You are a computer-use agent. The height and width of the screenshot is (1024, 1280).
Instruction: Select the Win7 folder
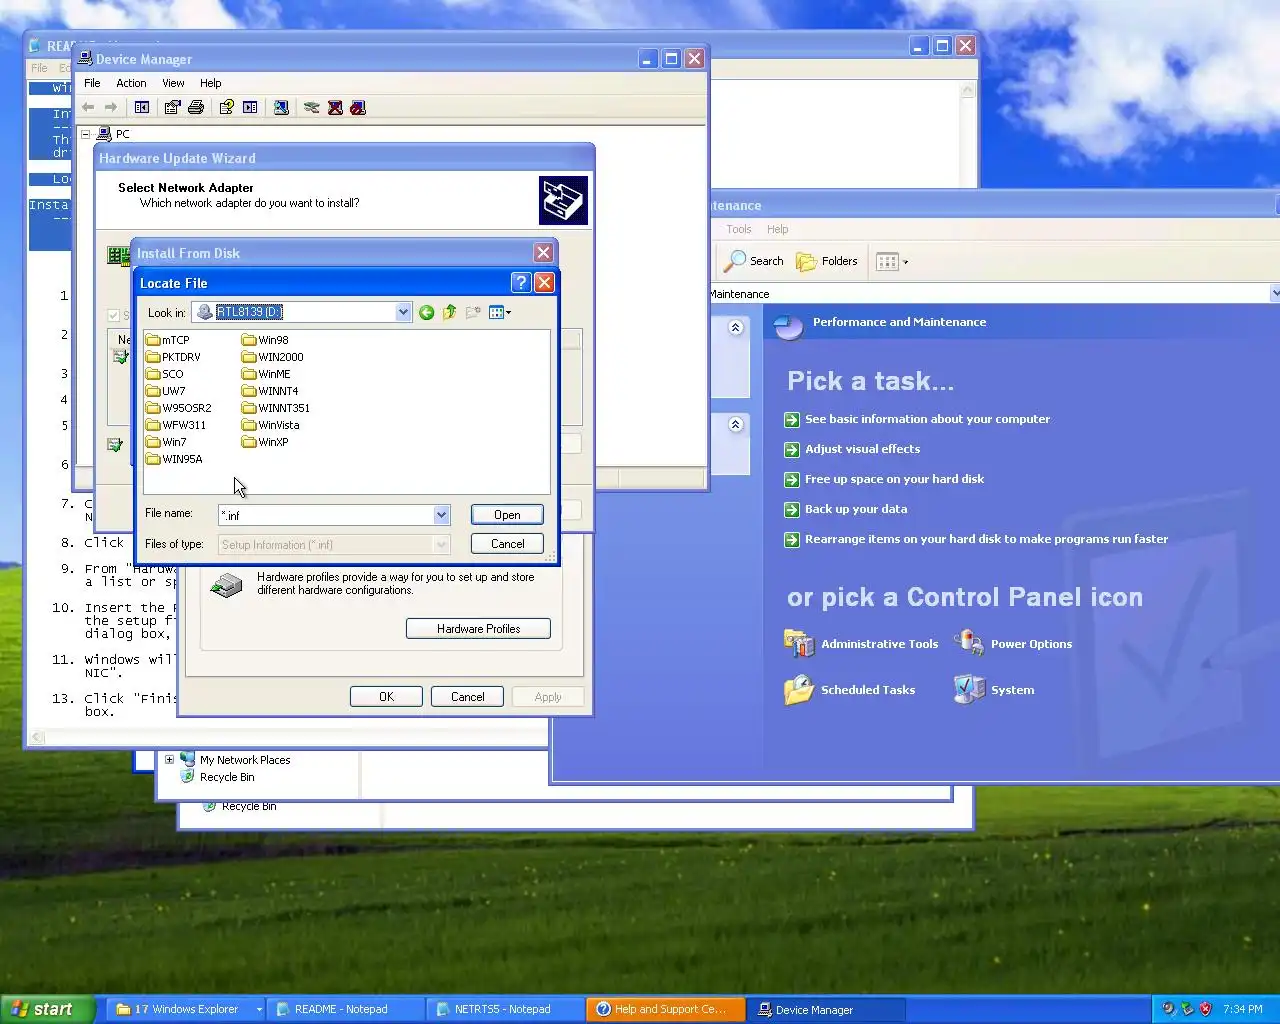[x=166, y=442]
